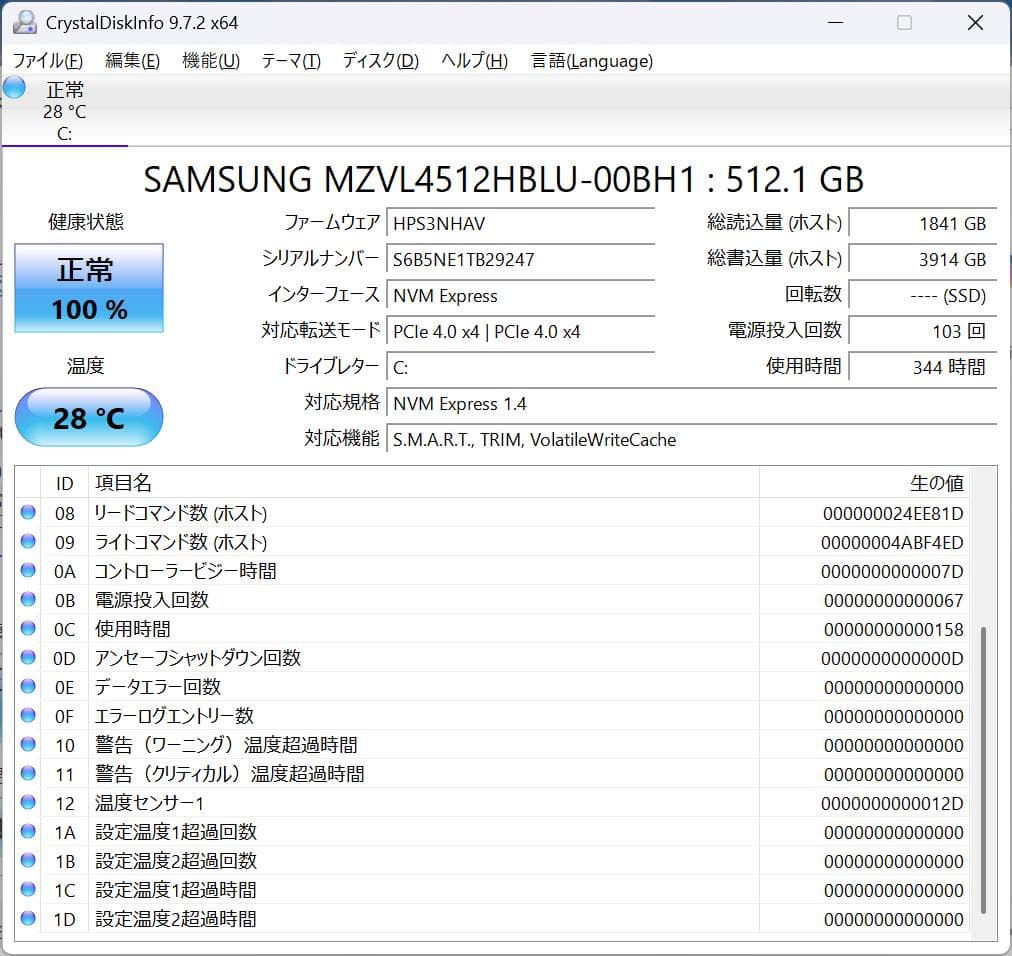Click the interface field NVM Express

(521, 296)
